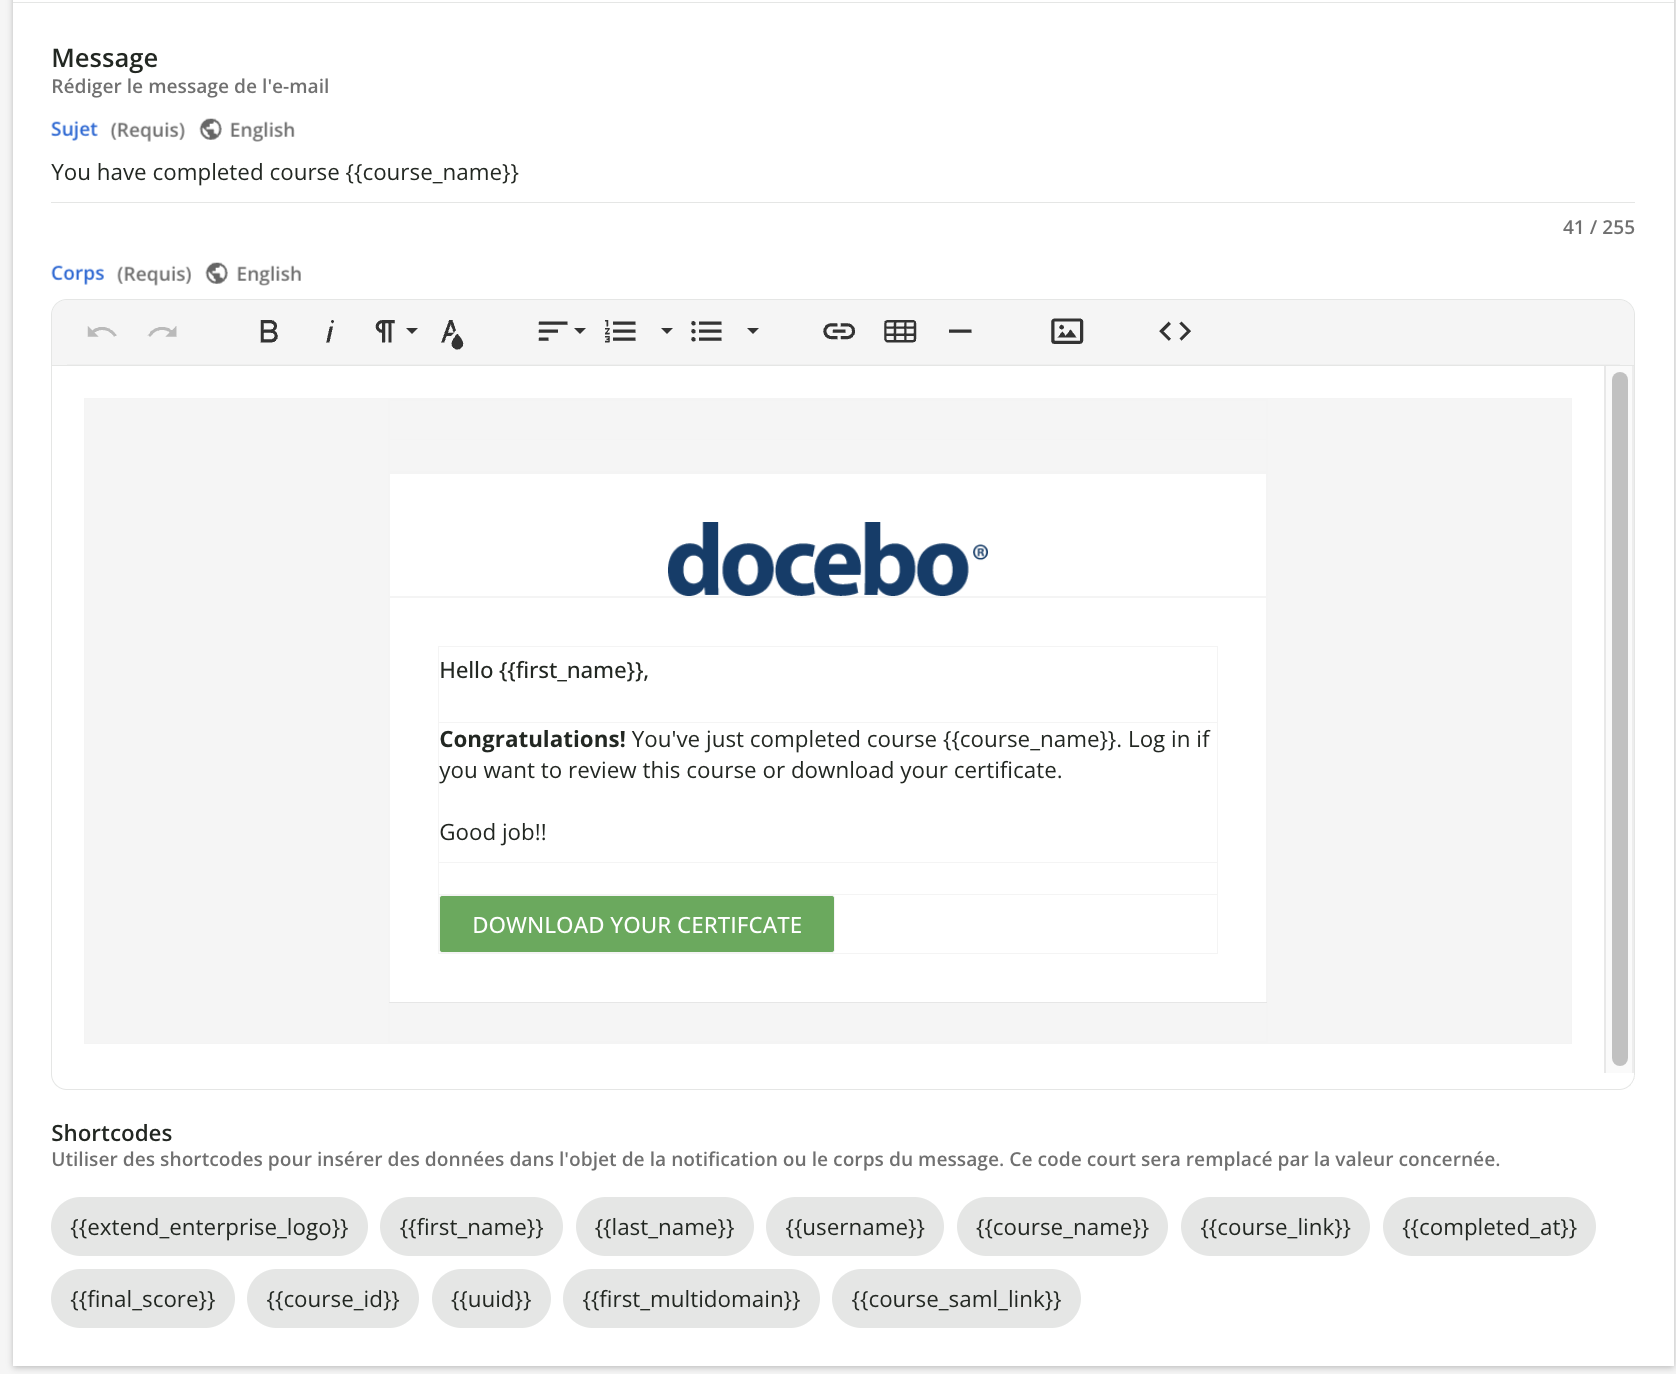
Task: Insert a horizontal line using its toolbar icon
Action: point(960,331)
